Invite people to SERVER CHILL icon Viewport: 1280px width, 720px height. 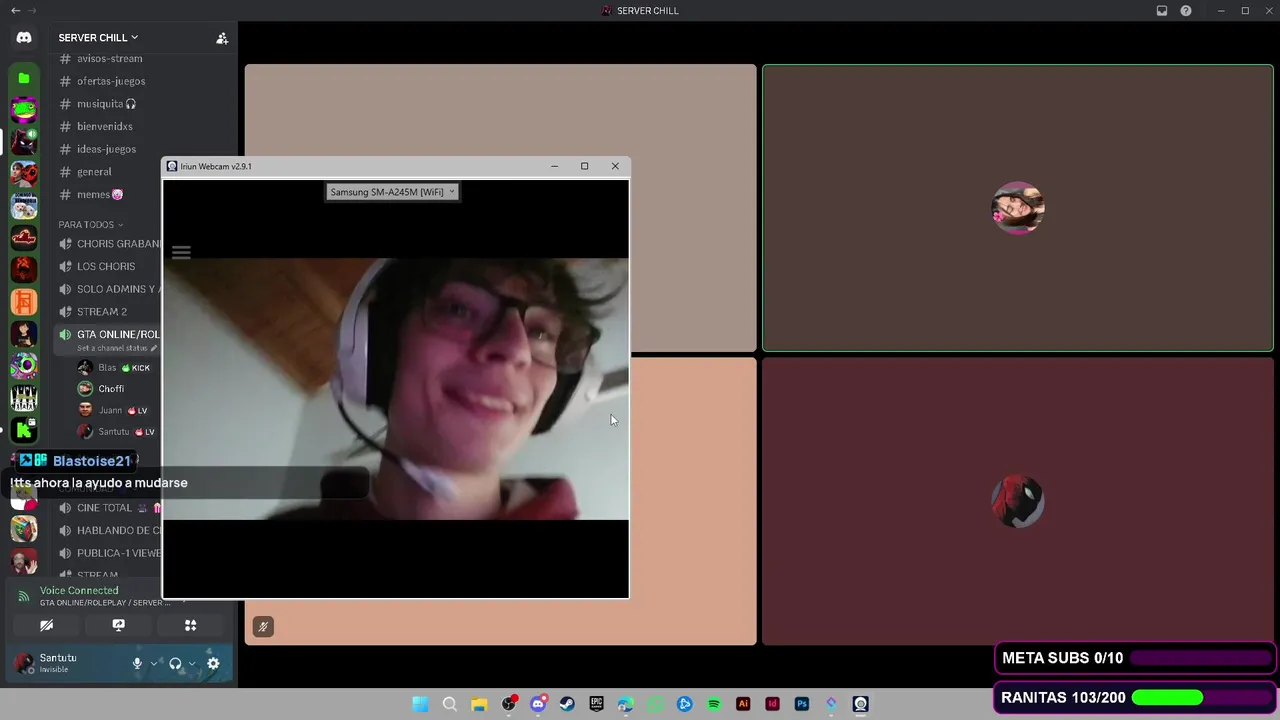click(x=222, y=38)
